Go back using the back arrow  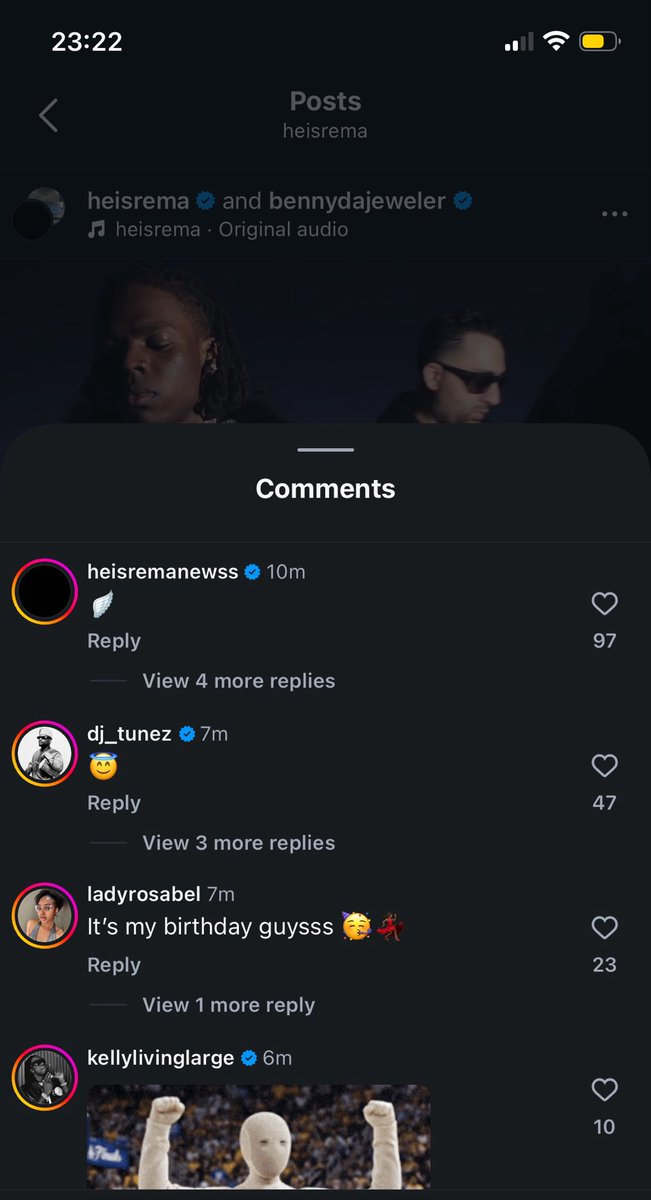pos(48,115)
